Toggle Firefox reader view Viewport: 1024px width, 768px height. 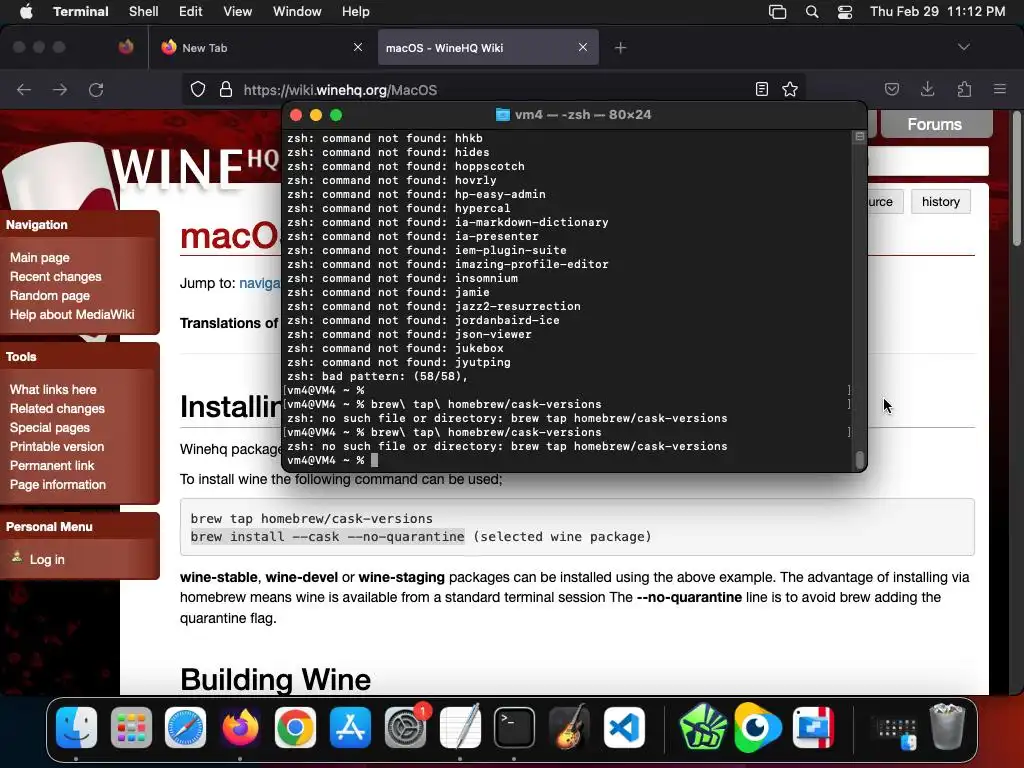pos(761,89)
